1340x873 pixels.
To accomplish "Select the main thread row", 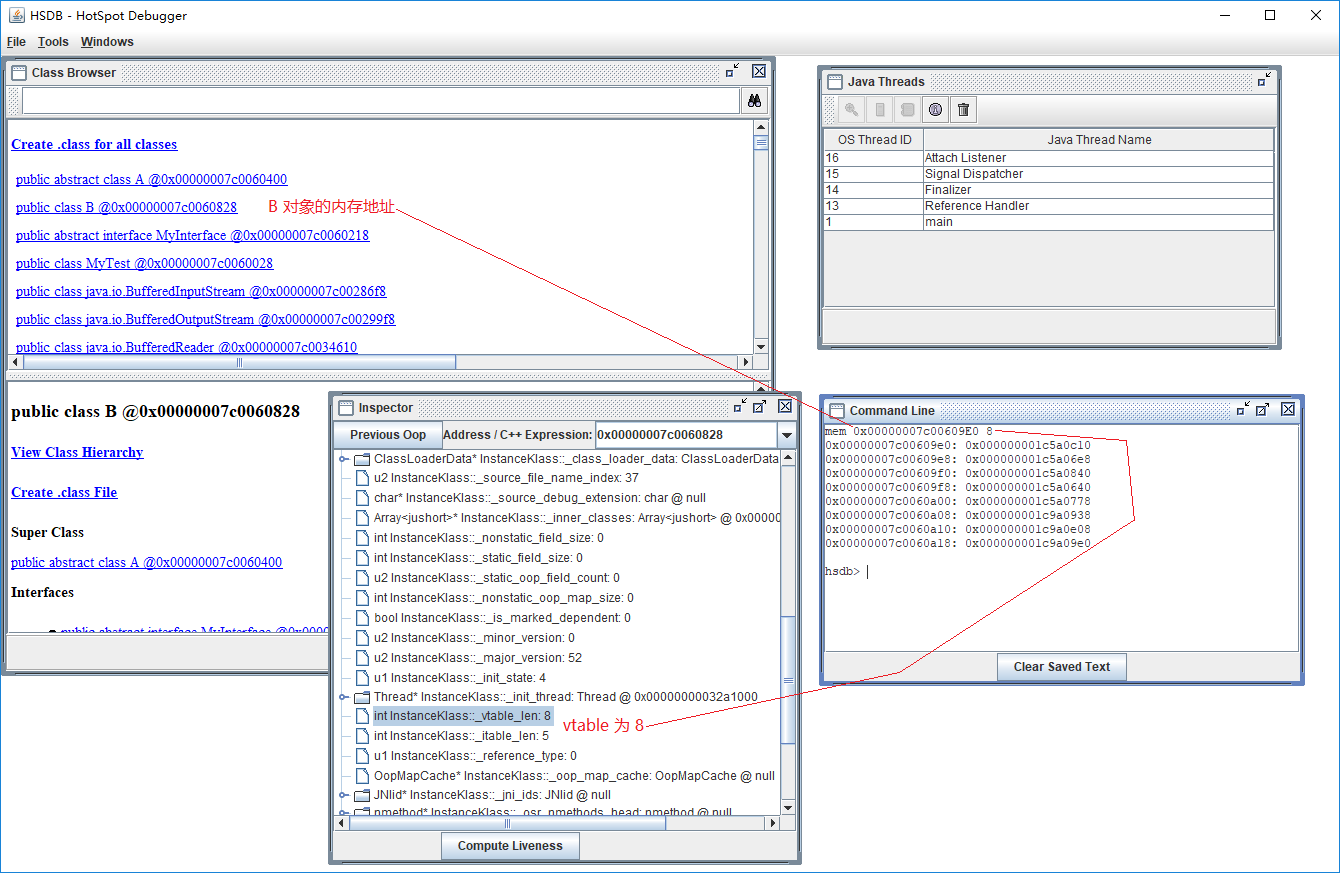I will tap(1048, 222).
